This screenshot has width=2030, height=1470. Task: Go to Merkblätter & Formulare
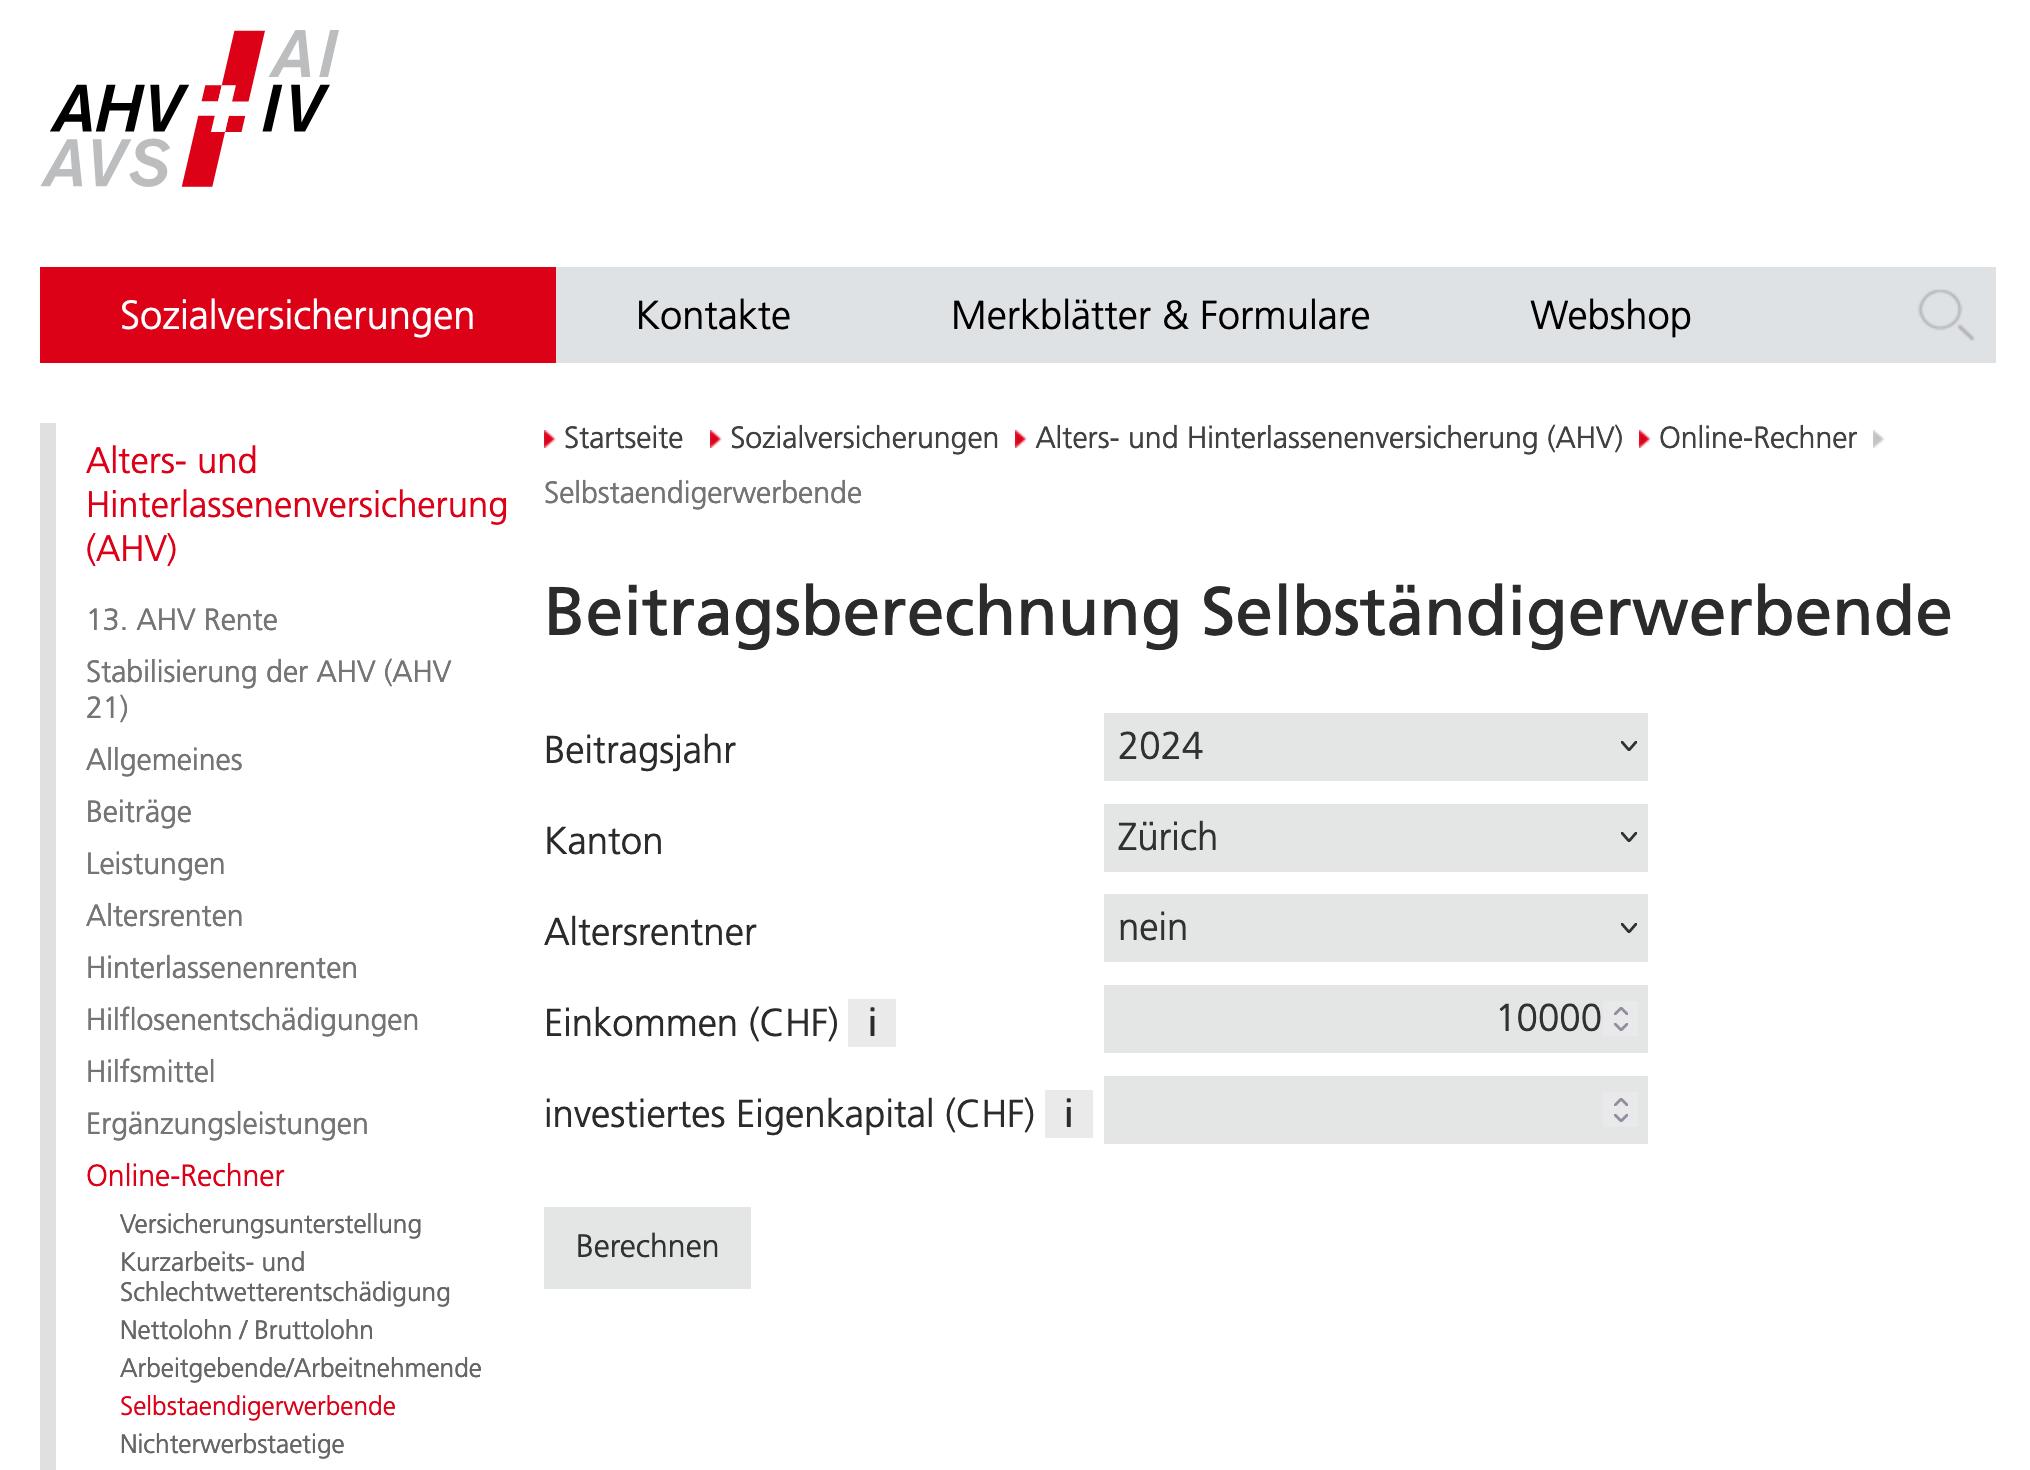coord(1160,315)
